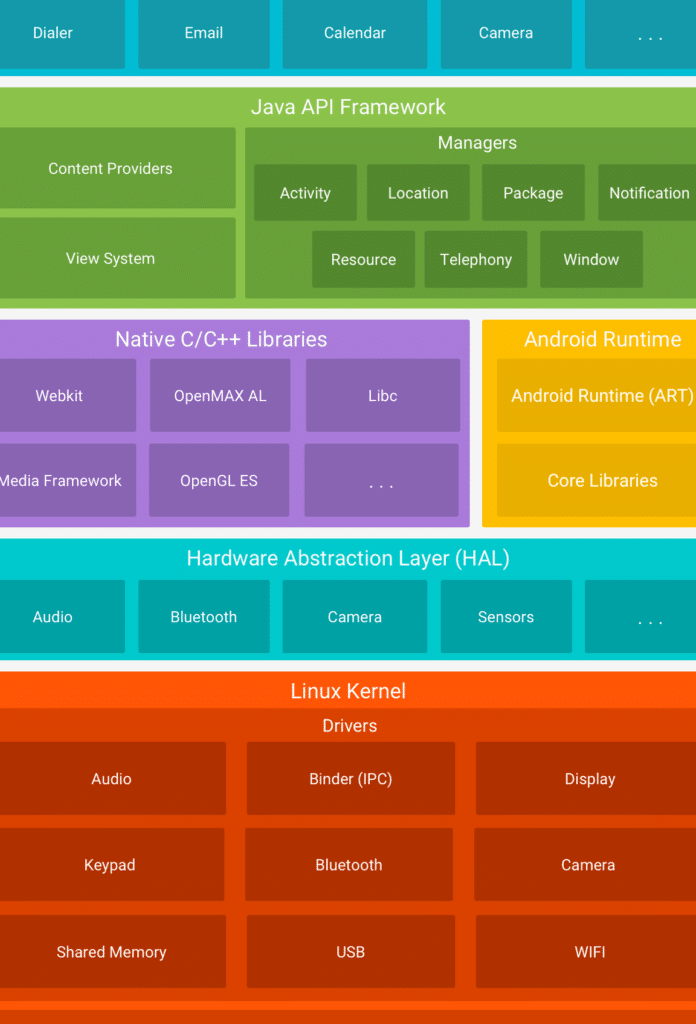Viewport: 696px width, 1024px height.
Task: Select the Resource manager box
Action: click(363, 259)
